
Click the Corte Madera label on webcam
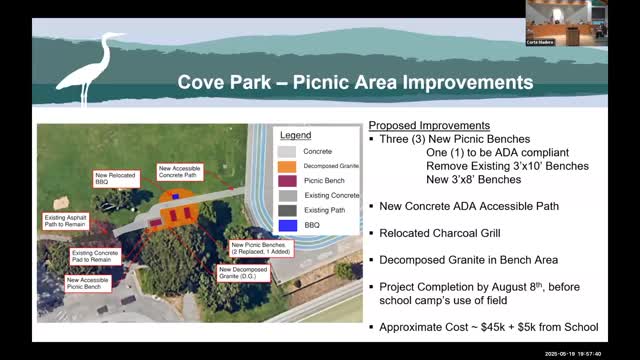coord(540,42)
